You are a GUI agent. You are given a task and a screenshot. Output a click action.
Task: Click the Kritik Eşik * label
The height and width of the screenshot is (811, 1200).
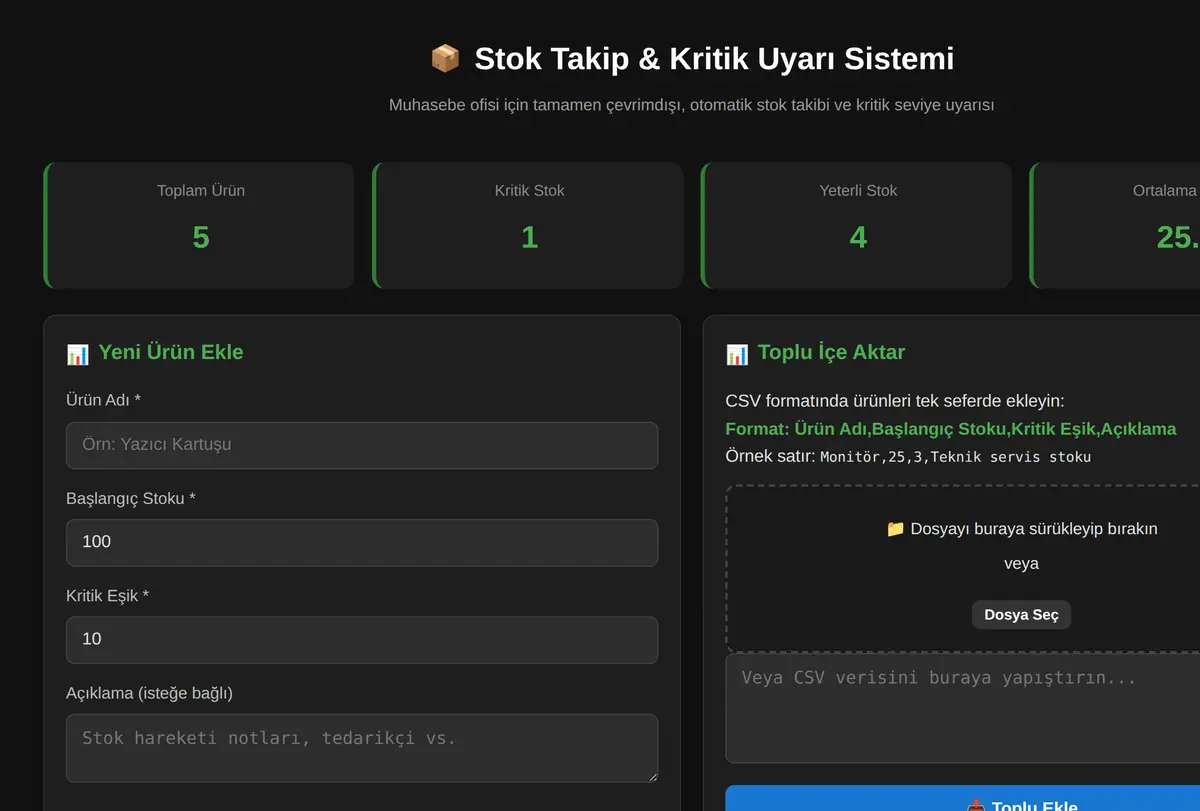click(107, 595)
